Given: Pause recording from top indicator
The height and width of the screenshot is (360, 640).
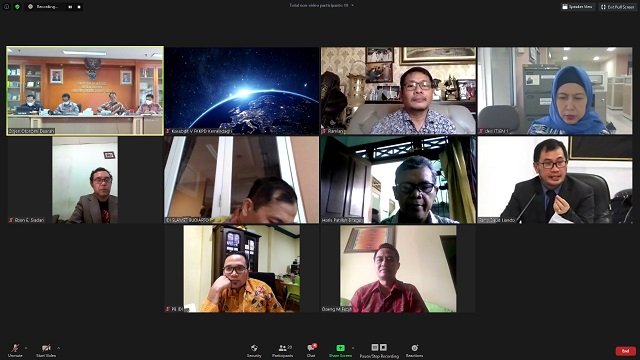Looking at the screenshot, I should [70, 7].
